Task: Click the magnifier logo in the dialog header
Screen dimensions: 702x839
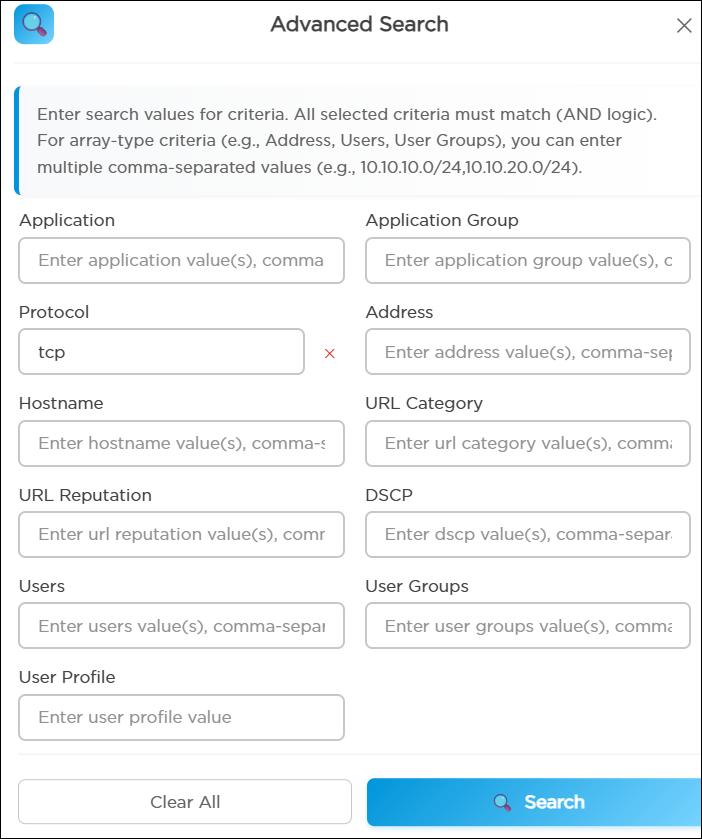Action: tap(34, 25)
